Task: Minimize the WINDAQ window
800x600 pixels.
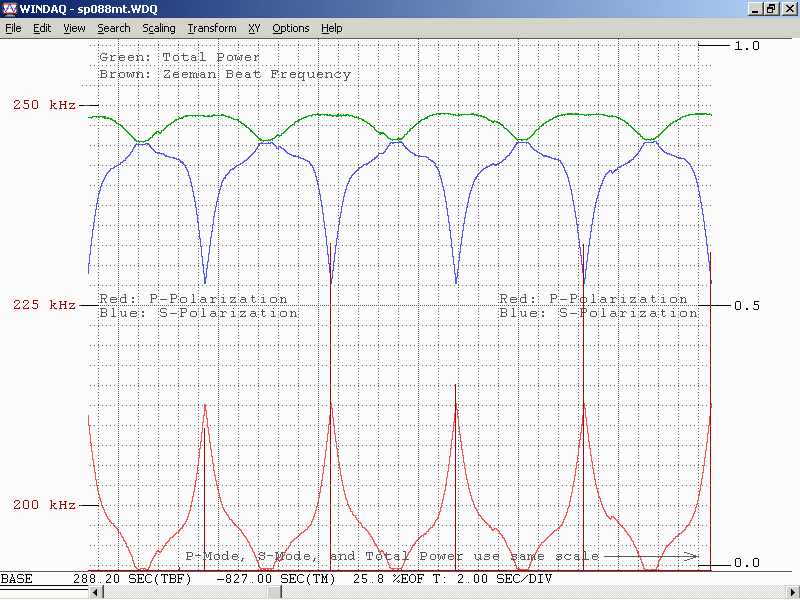Action: 755,9
